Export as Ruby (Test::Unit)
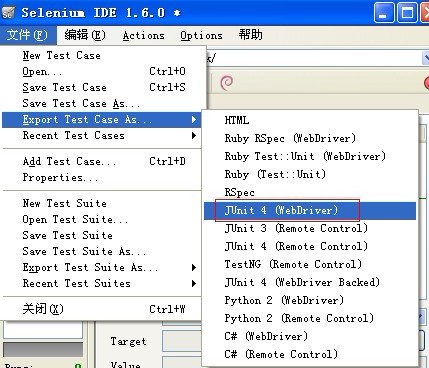 (310, 174)
